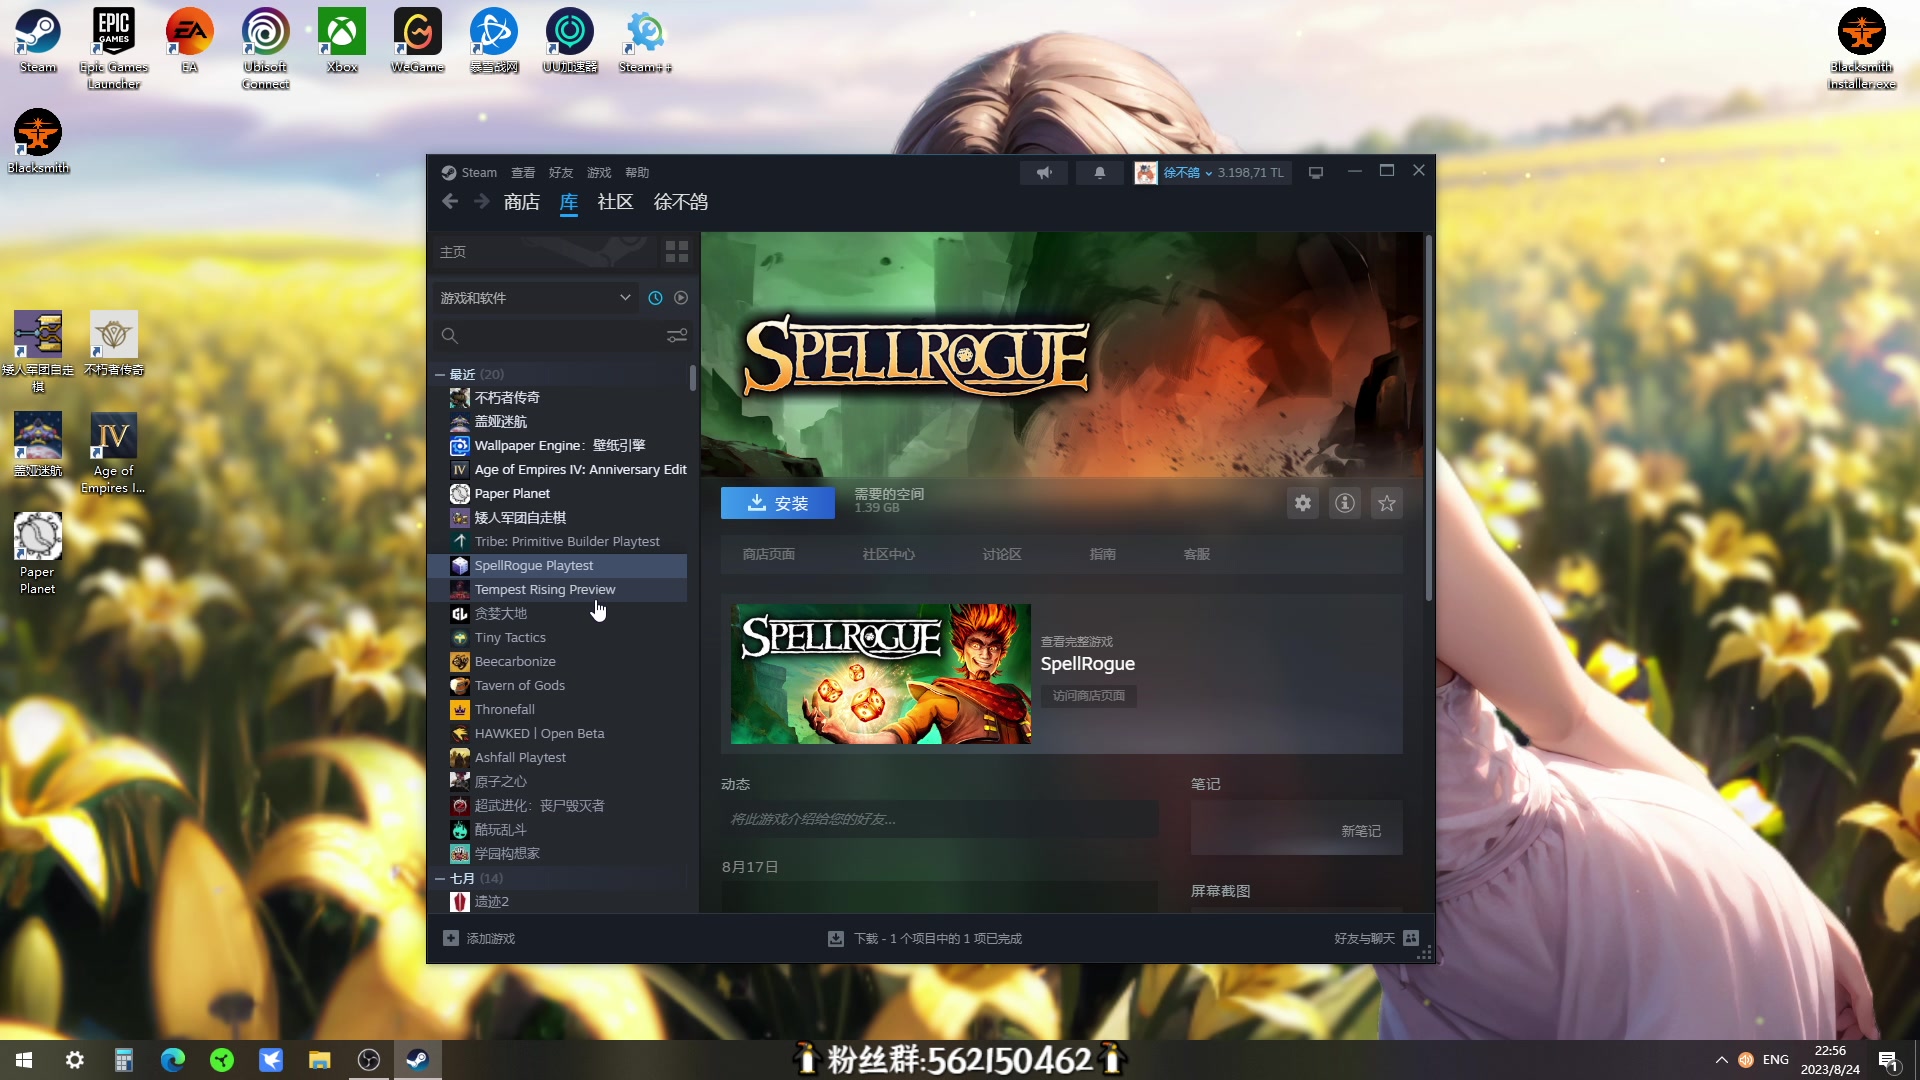Screen dimensions: 1920x1080
Task: Click the 安装 install button
Action: tap(778, 503)
